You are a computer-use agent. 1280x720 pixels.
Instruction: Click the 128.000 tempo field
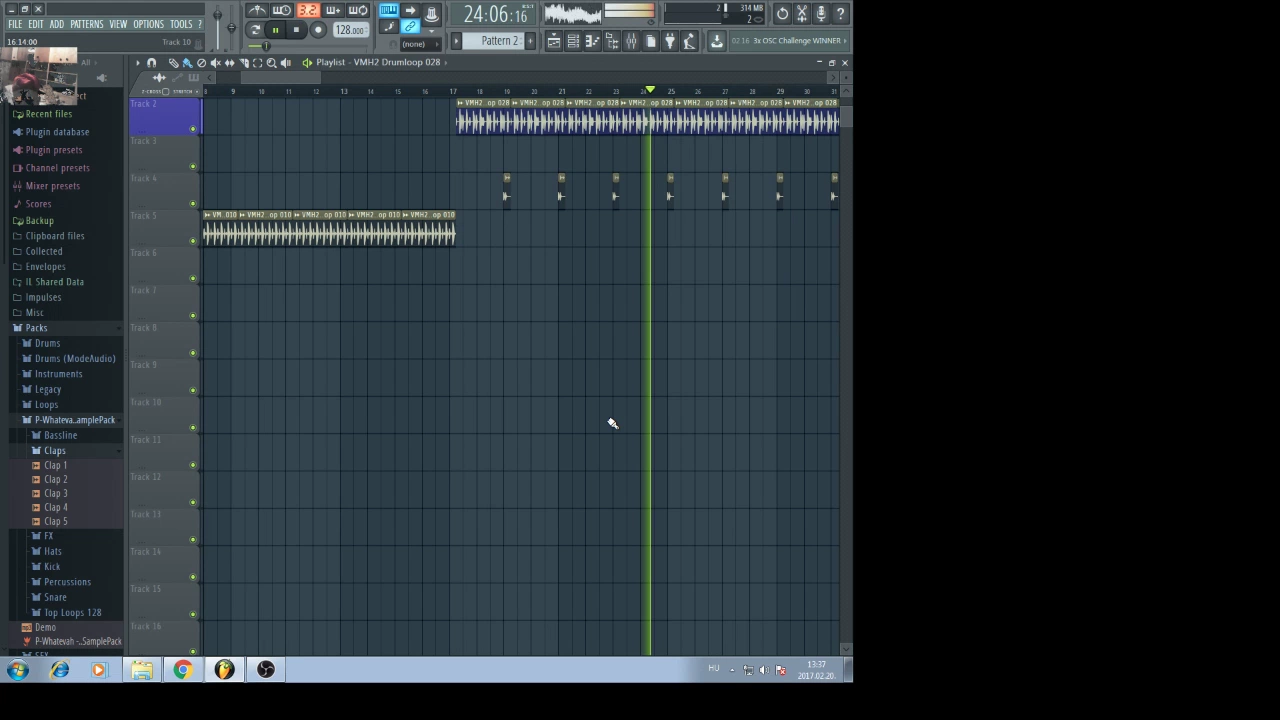(350, 30)
